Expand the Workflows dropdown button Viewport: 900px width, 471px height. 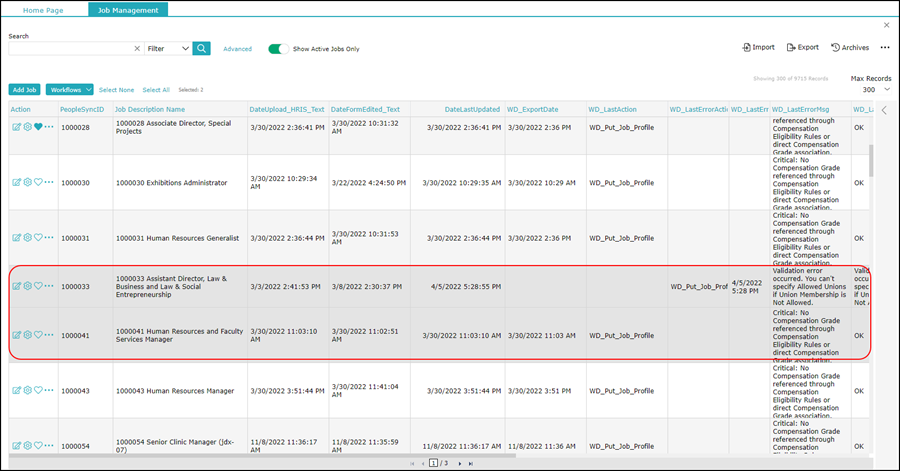tap(69, 90)
